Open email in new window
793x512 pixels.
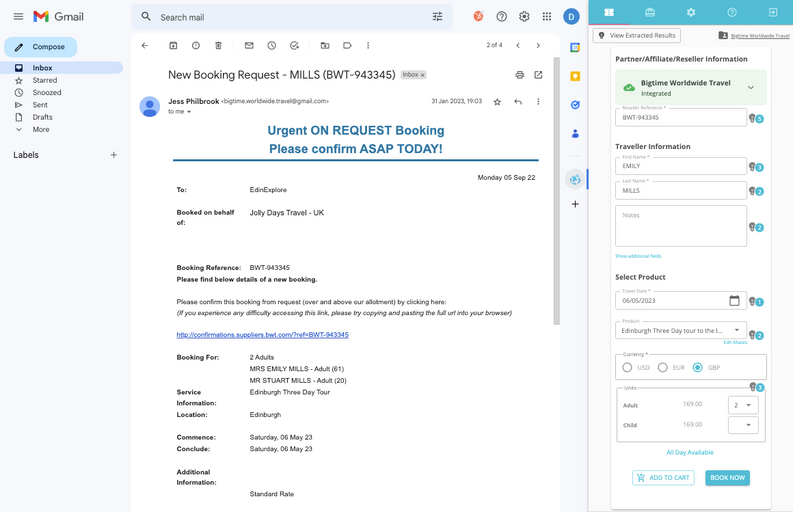(538, 75)
